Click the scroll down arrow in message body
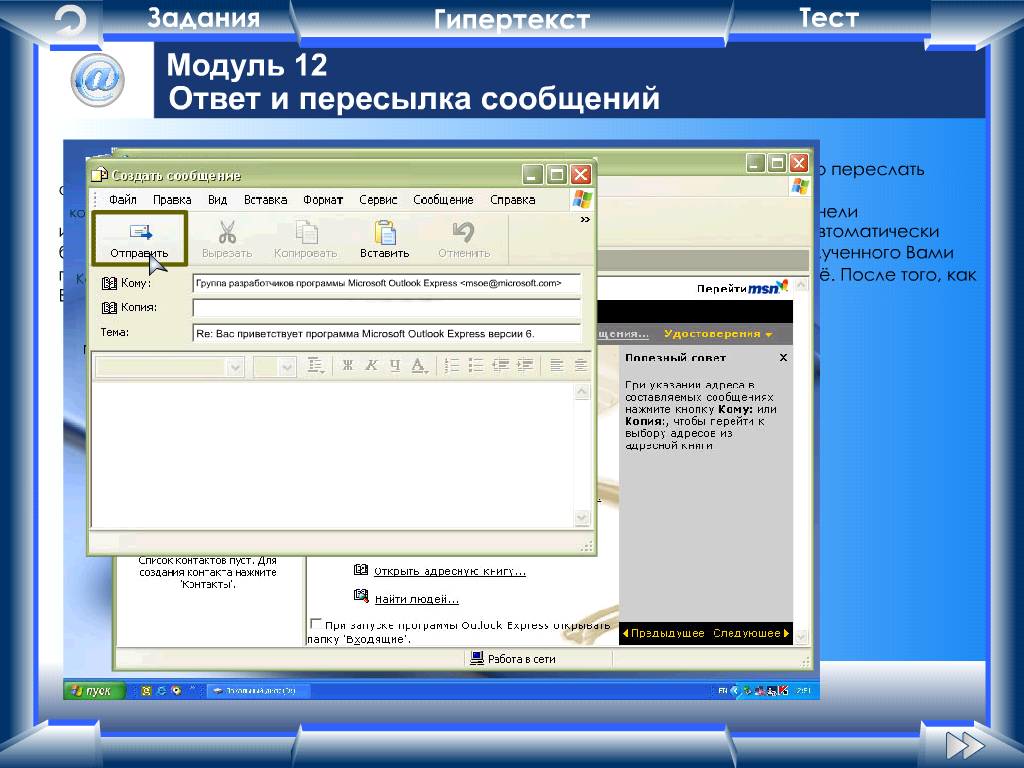 click(581, 518)
